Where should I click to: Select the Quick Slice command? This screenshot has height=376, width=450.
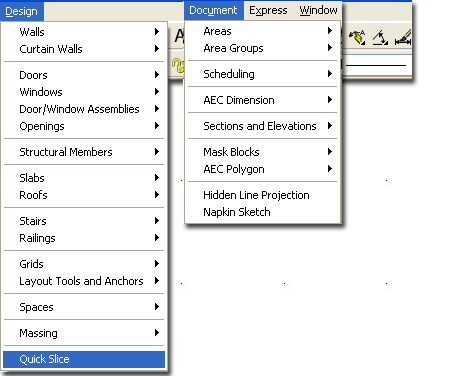84,359
